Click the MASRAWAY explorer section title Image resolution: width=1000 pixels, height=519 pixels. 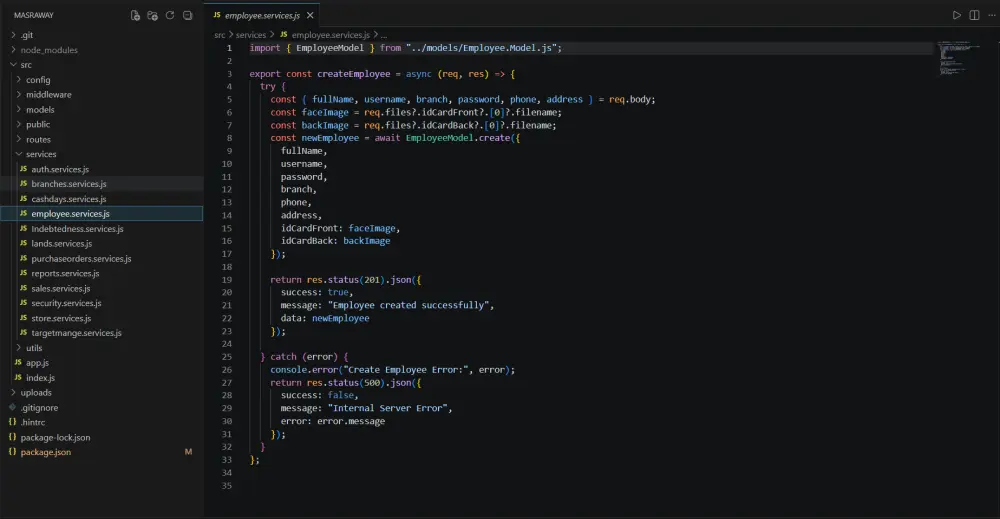[x=34, y=15]
